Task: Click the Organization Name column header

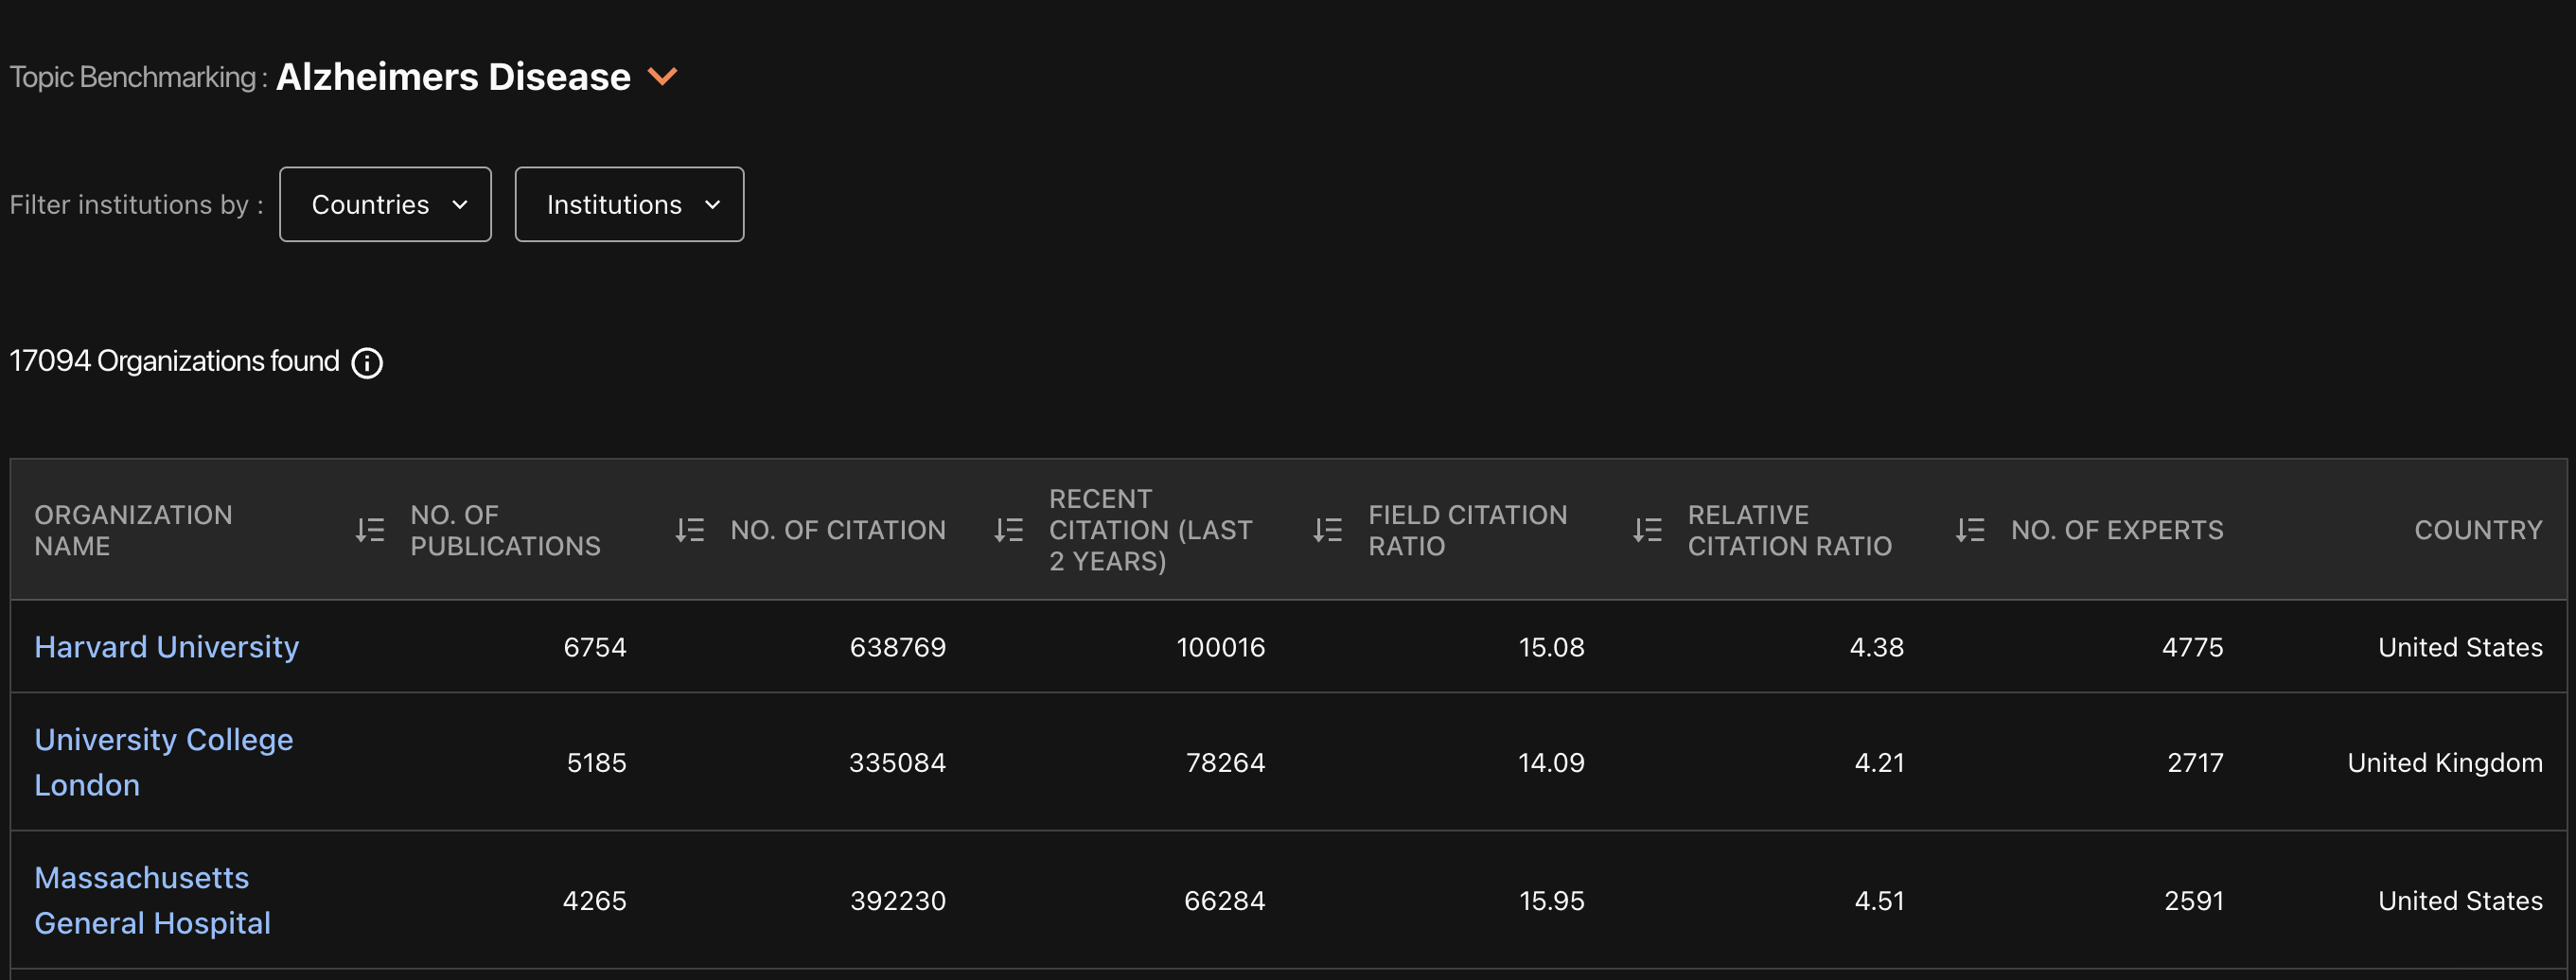Action: click(133, 530)
